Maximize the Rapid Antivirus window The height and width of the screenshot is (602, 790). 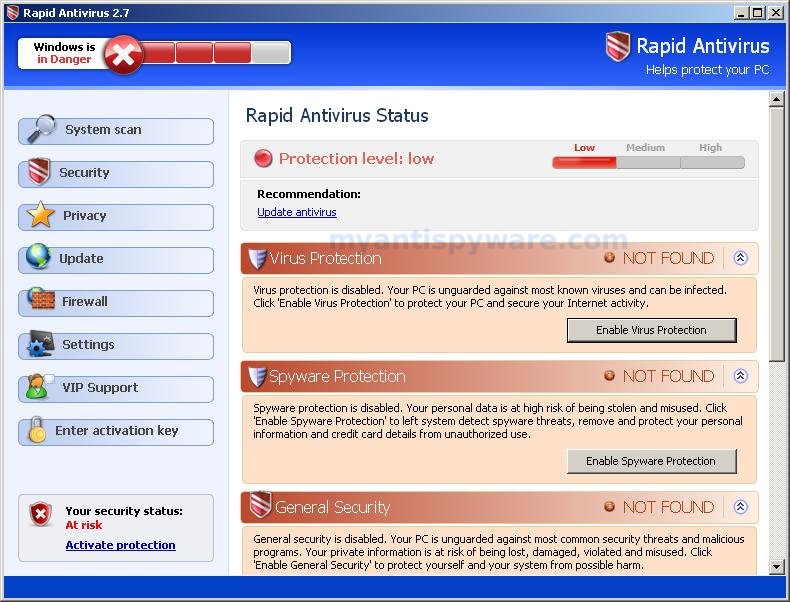point(757,13)
